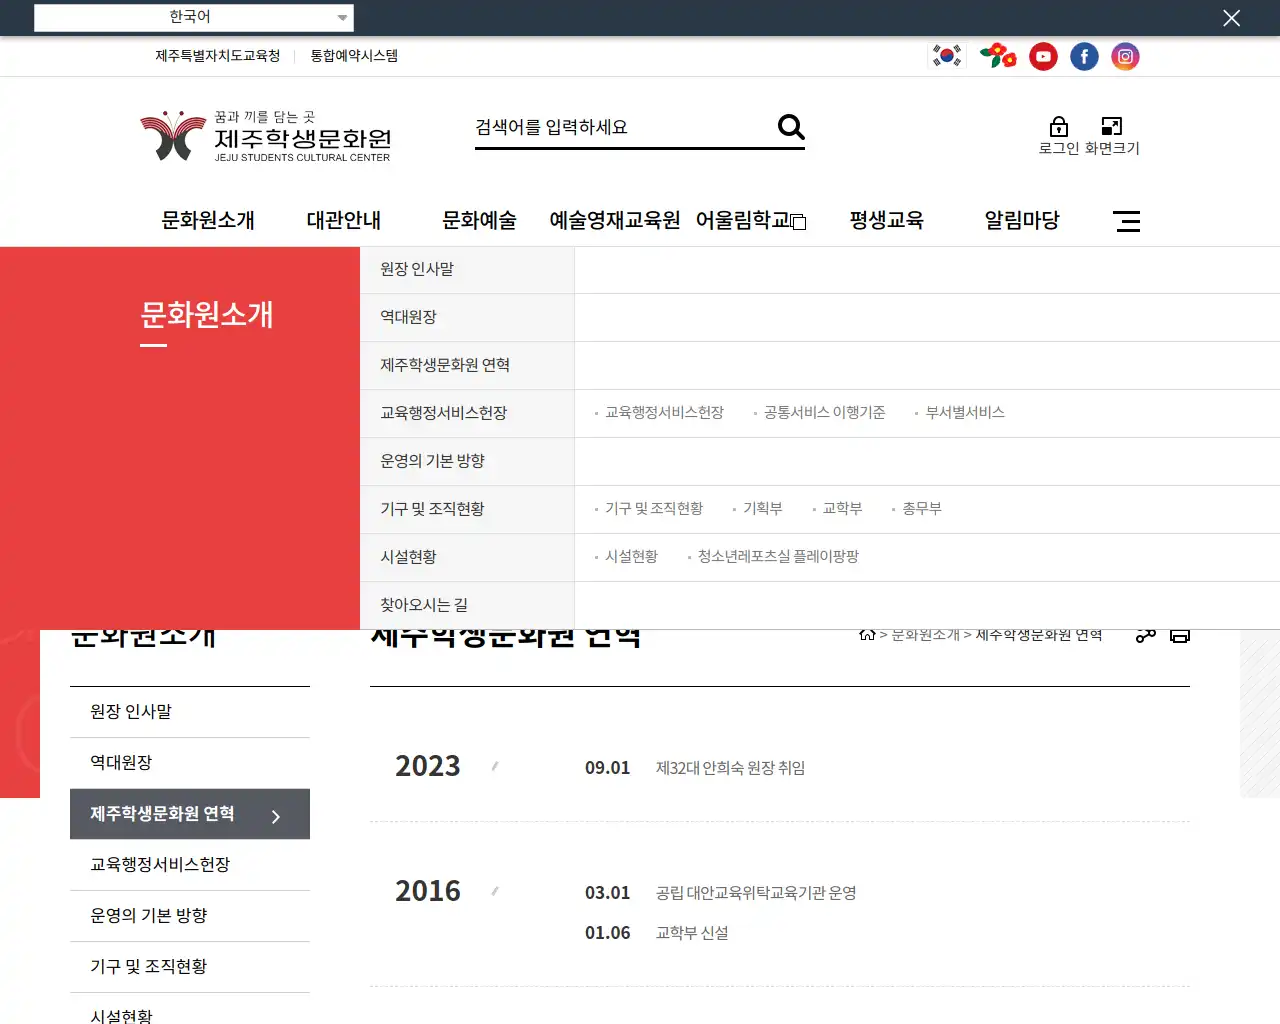Screen dimensions: 1280x1024
Task: Open the Instagram icon link
Action: (x=1125, y=57)
